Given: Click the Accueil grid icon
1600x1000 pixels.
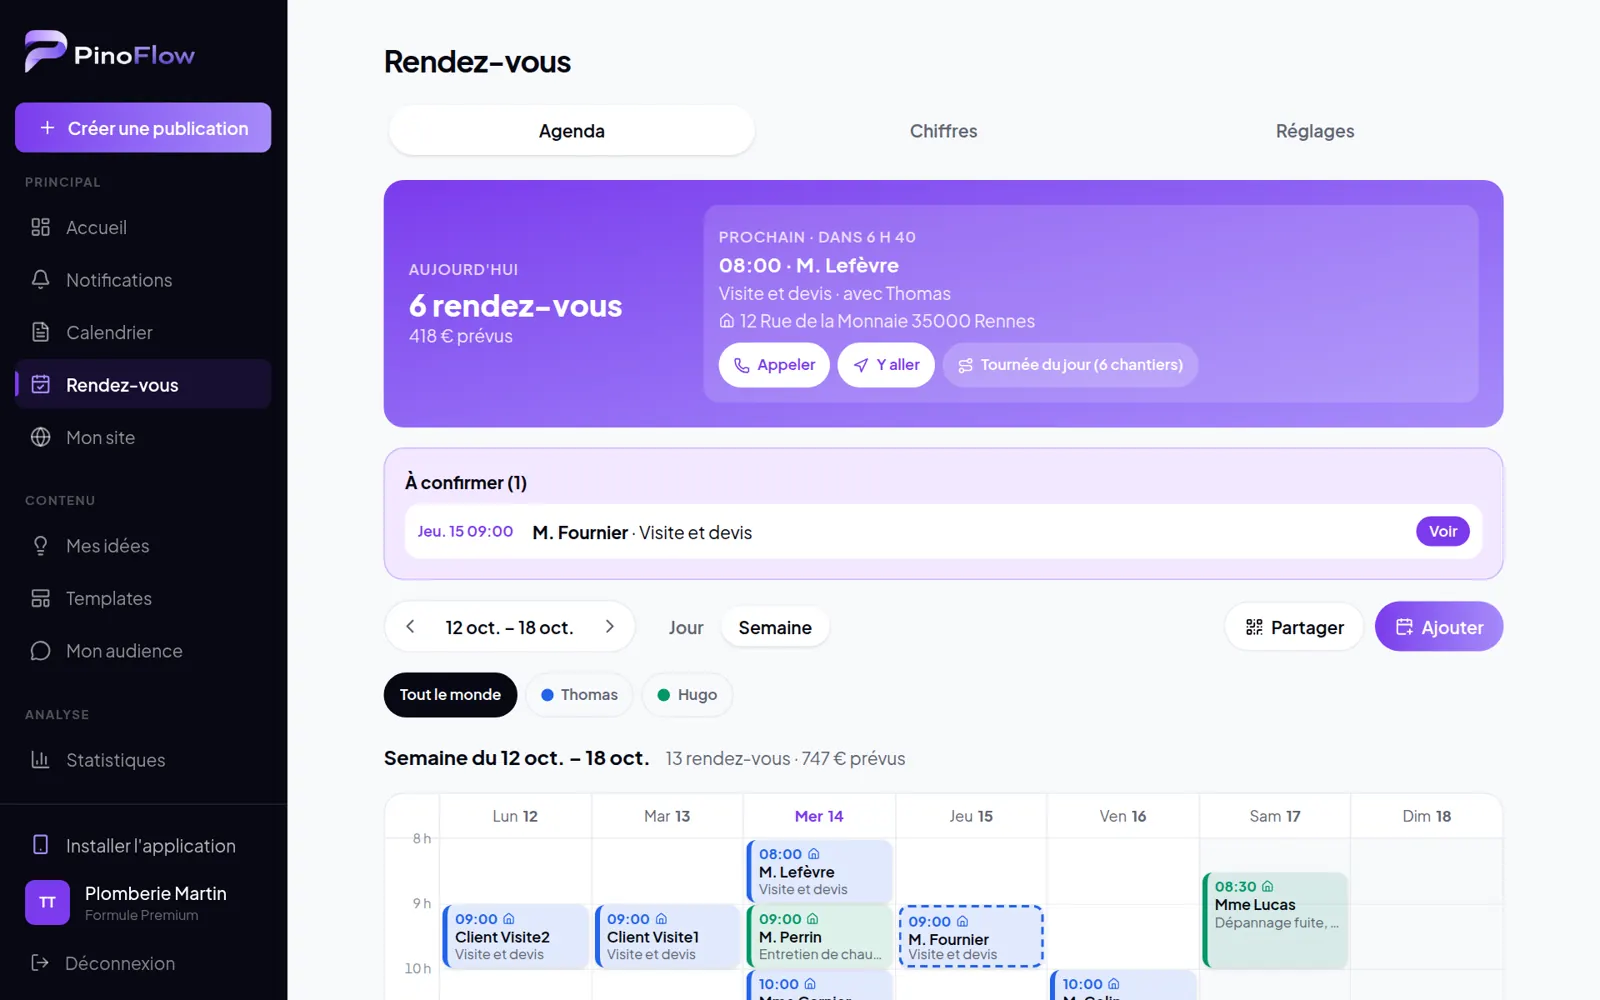Looking at the screenshot, I should point(40,227).
